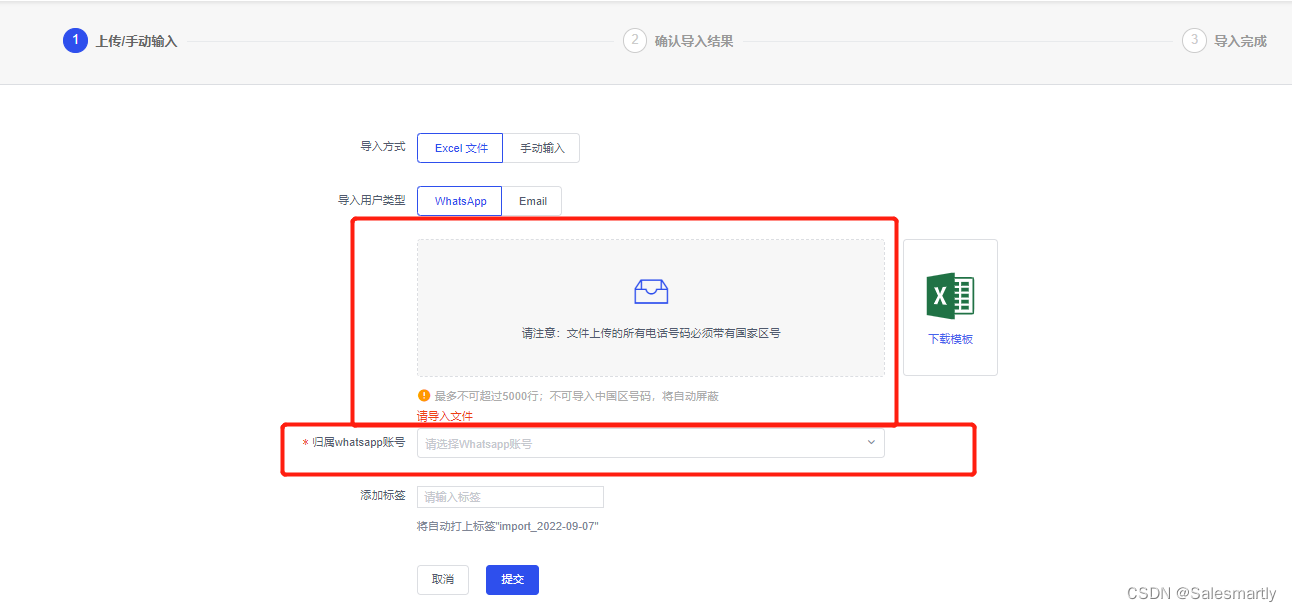Viewport: 1292px width, 612px height.
Task: Choose WhatsApp as import user type
Action: pyautogui.click(x=460, y=201)
